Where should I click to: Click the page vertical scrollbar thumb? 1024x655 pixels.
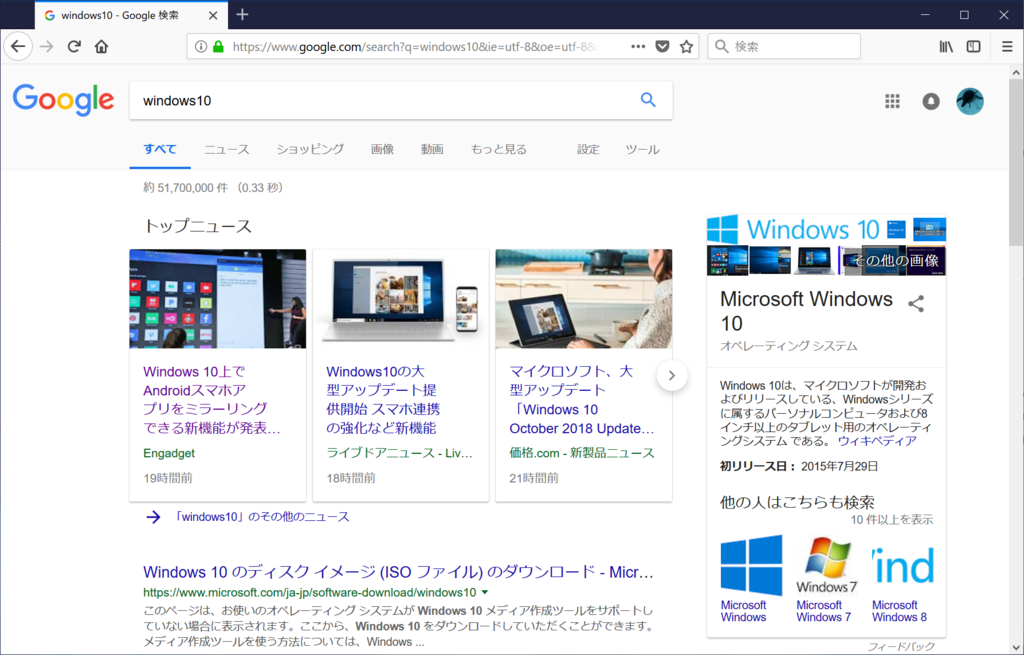pyautogui.click(x=1016, y=162)
